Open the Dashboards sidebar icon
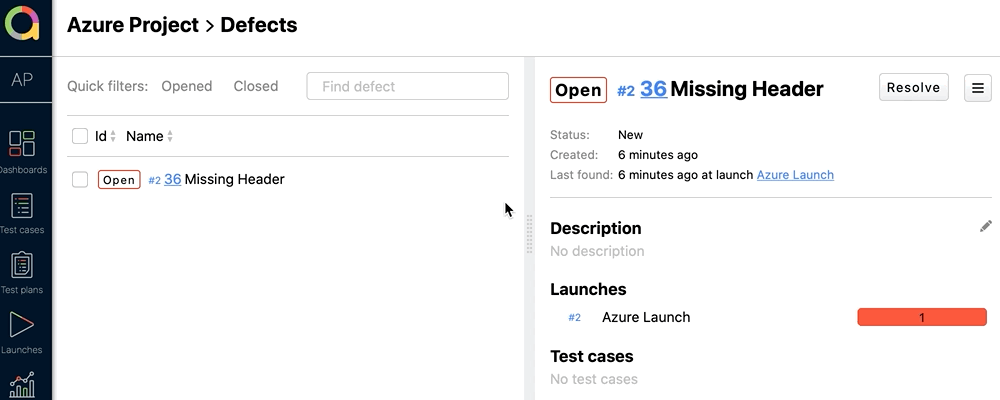1000x400 pixels. click(22, 144)
